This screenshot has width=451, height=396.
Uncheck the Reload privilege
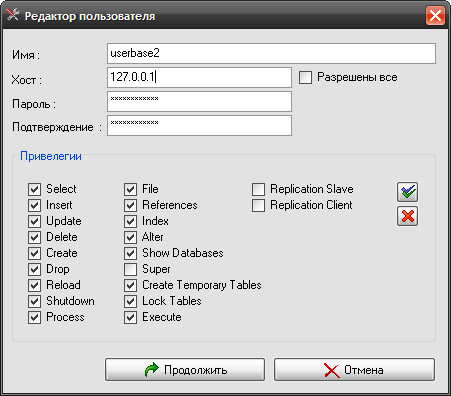click(34, 285)
